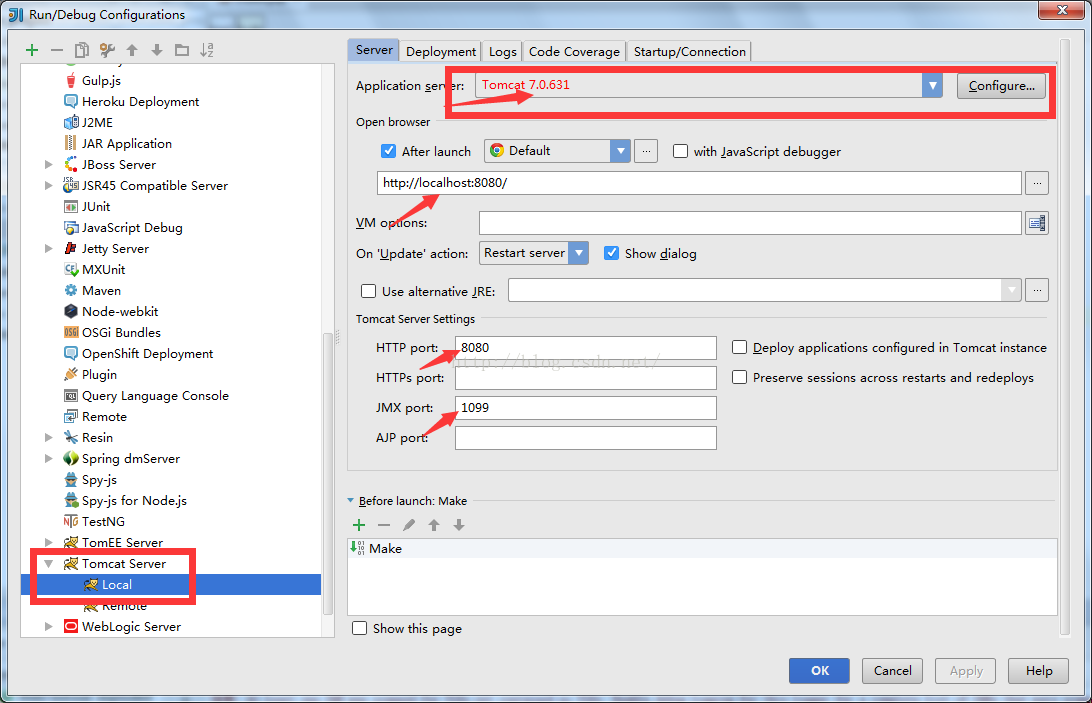Click TestNG icon in list
1092x703 pixels.
point(70,521)
